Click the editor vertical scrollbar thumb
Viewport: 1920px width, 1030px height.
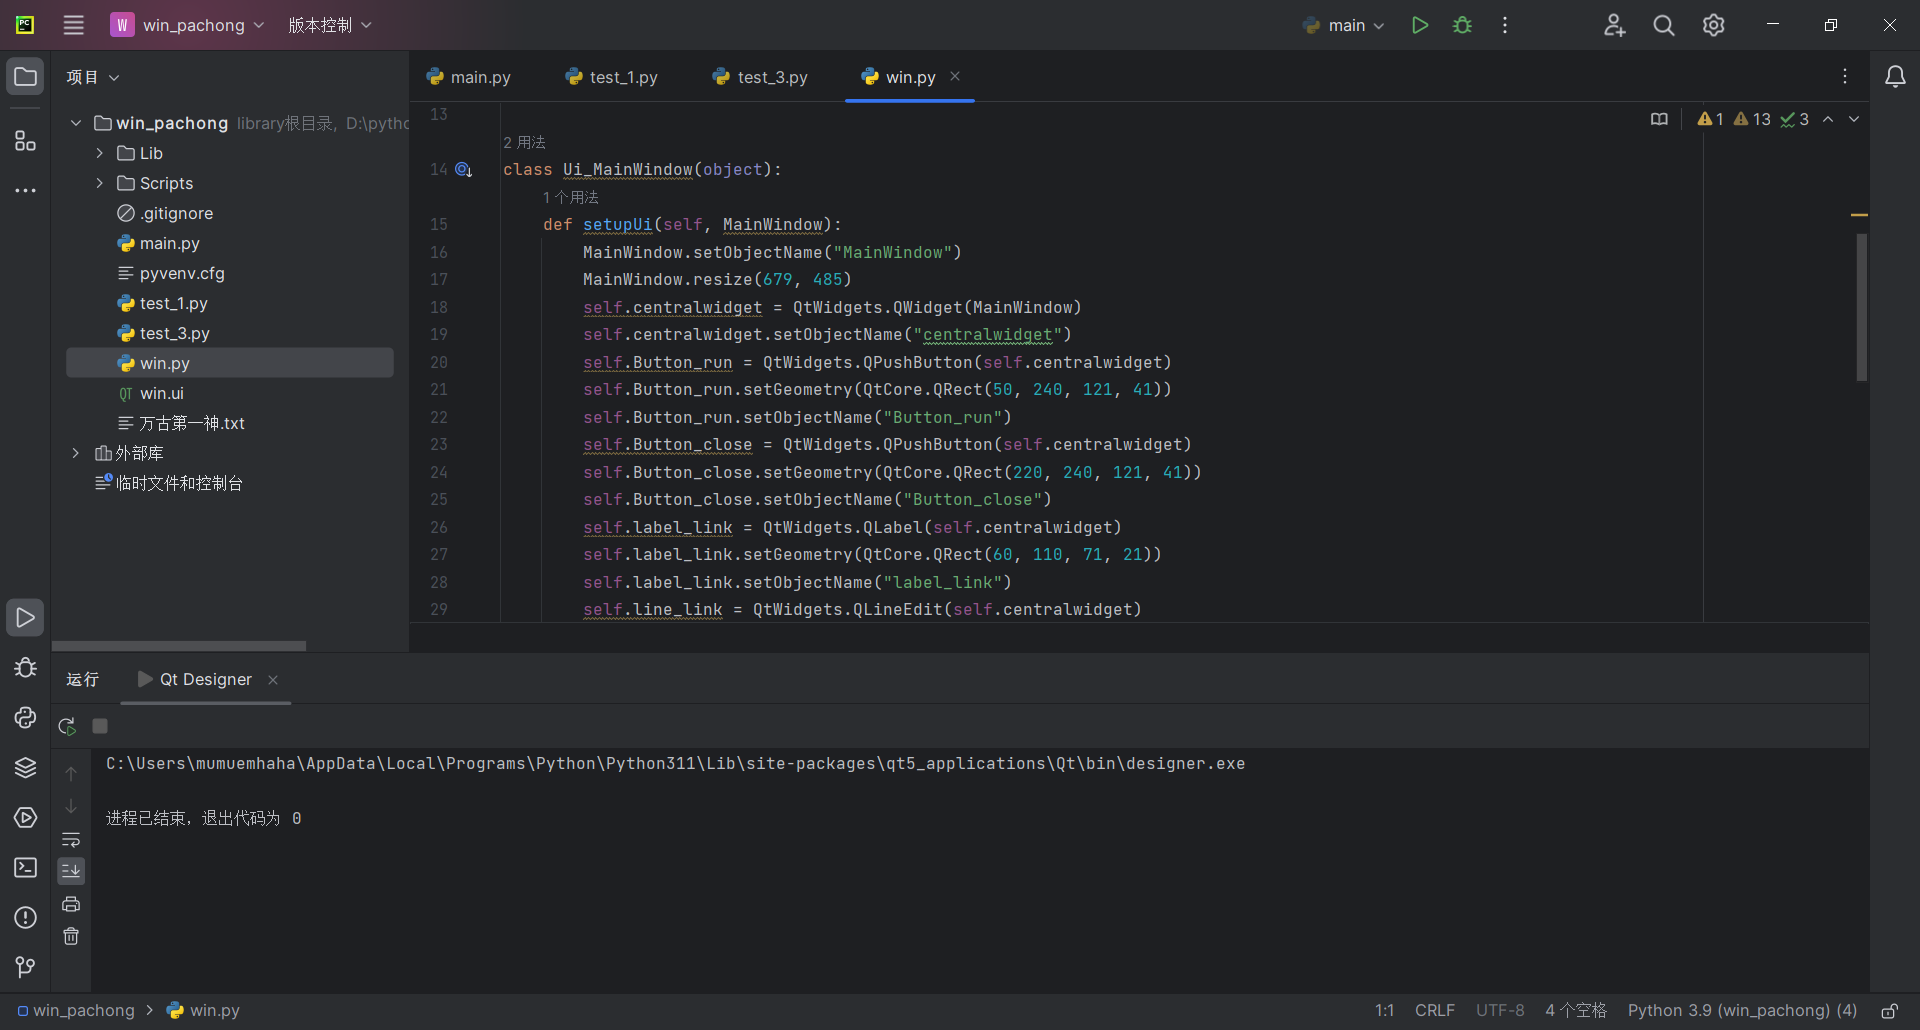(x=1861, y=307)
